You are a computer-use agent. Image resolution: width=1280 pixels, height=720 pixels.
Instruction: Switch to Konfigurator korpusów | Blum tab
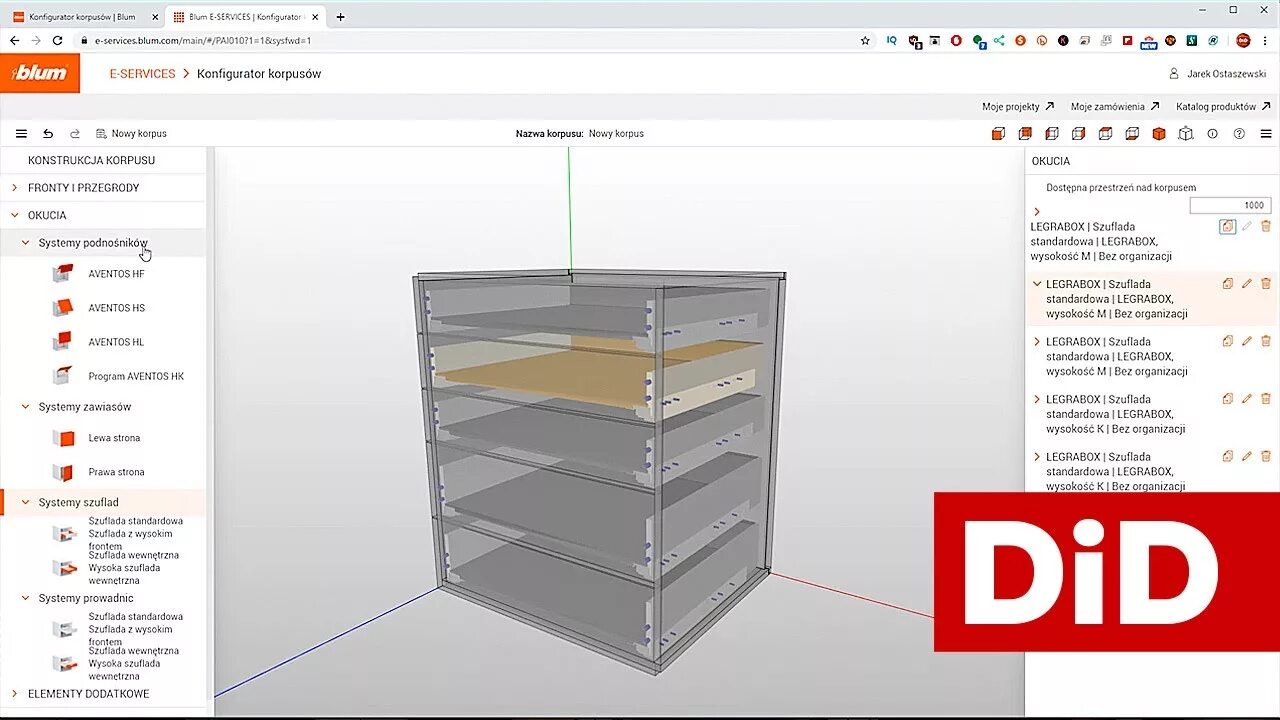point(82,17)
